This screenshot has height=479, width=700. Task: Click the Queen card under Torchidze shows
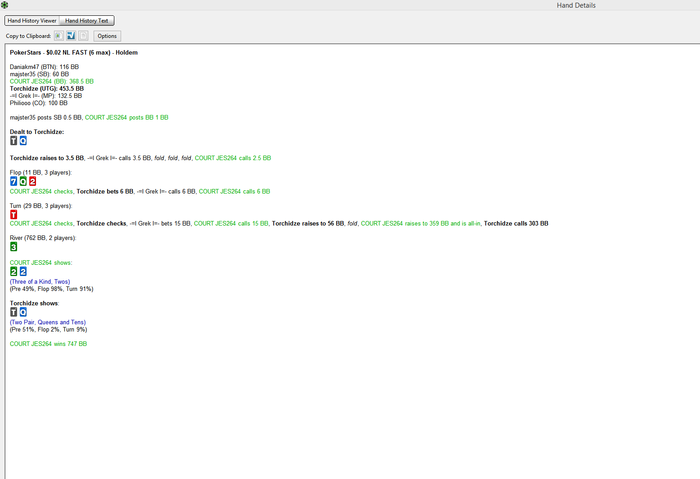click(x=23, y=312)
